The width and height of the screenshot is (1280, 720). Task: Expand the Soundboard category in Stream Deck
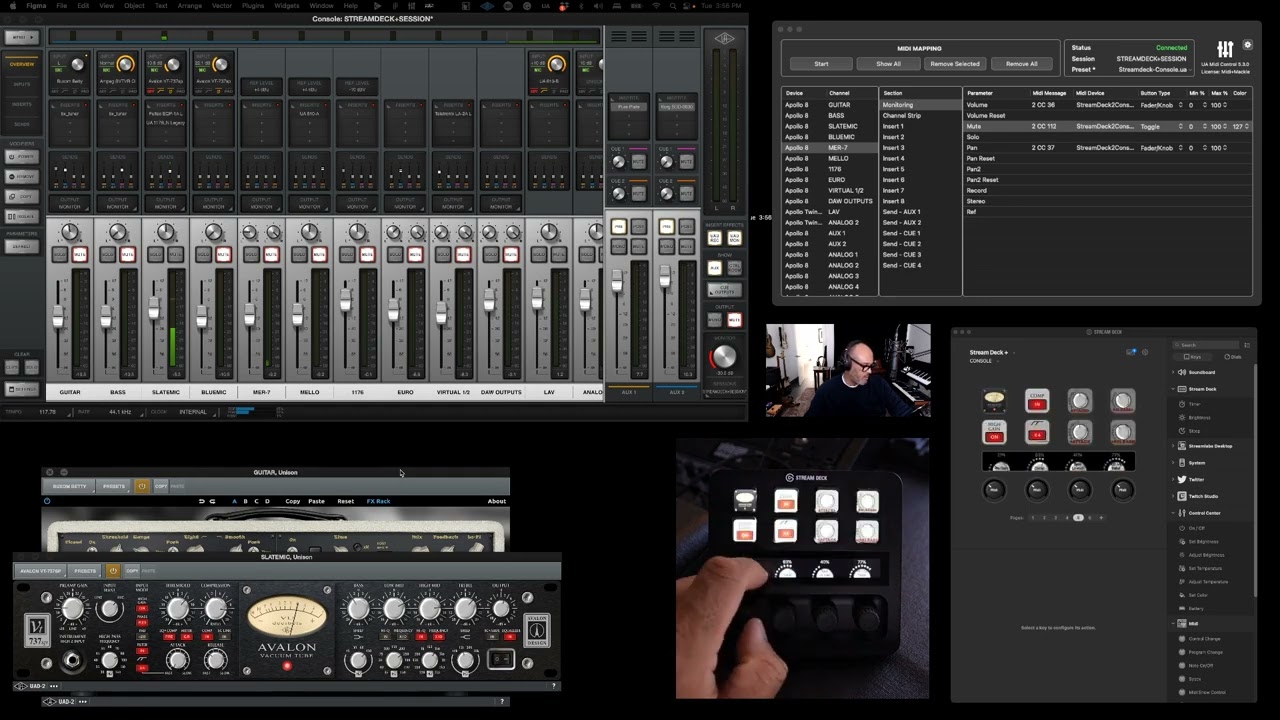(1174, 372)
